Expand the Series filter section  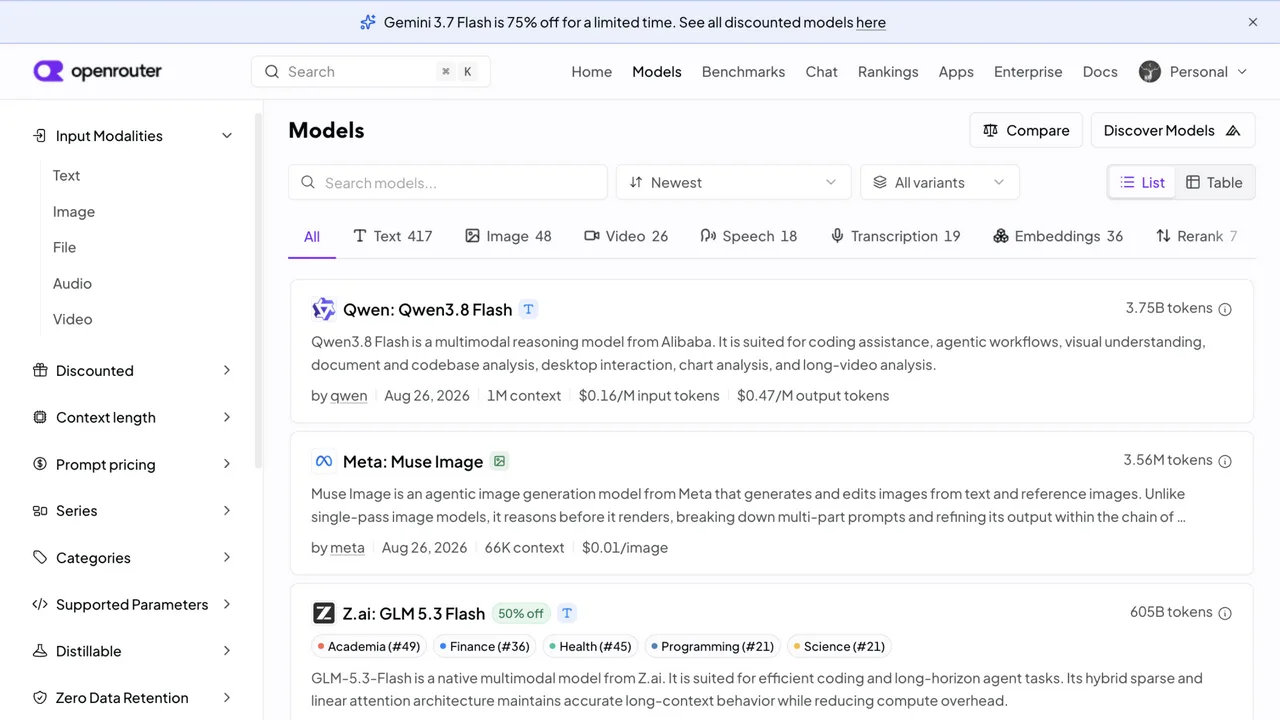point(132,511)
